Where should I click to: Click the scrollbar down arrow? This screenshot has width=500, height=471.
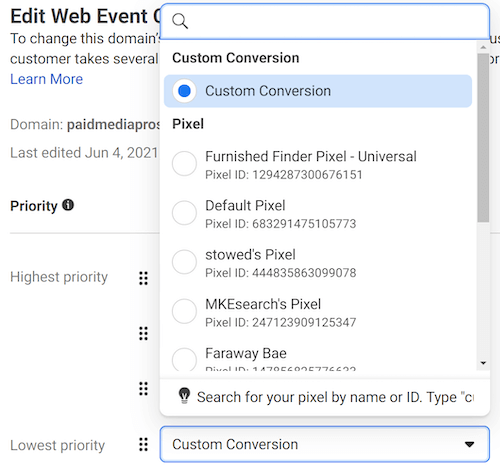tap(483, 363)
